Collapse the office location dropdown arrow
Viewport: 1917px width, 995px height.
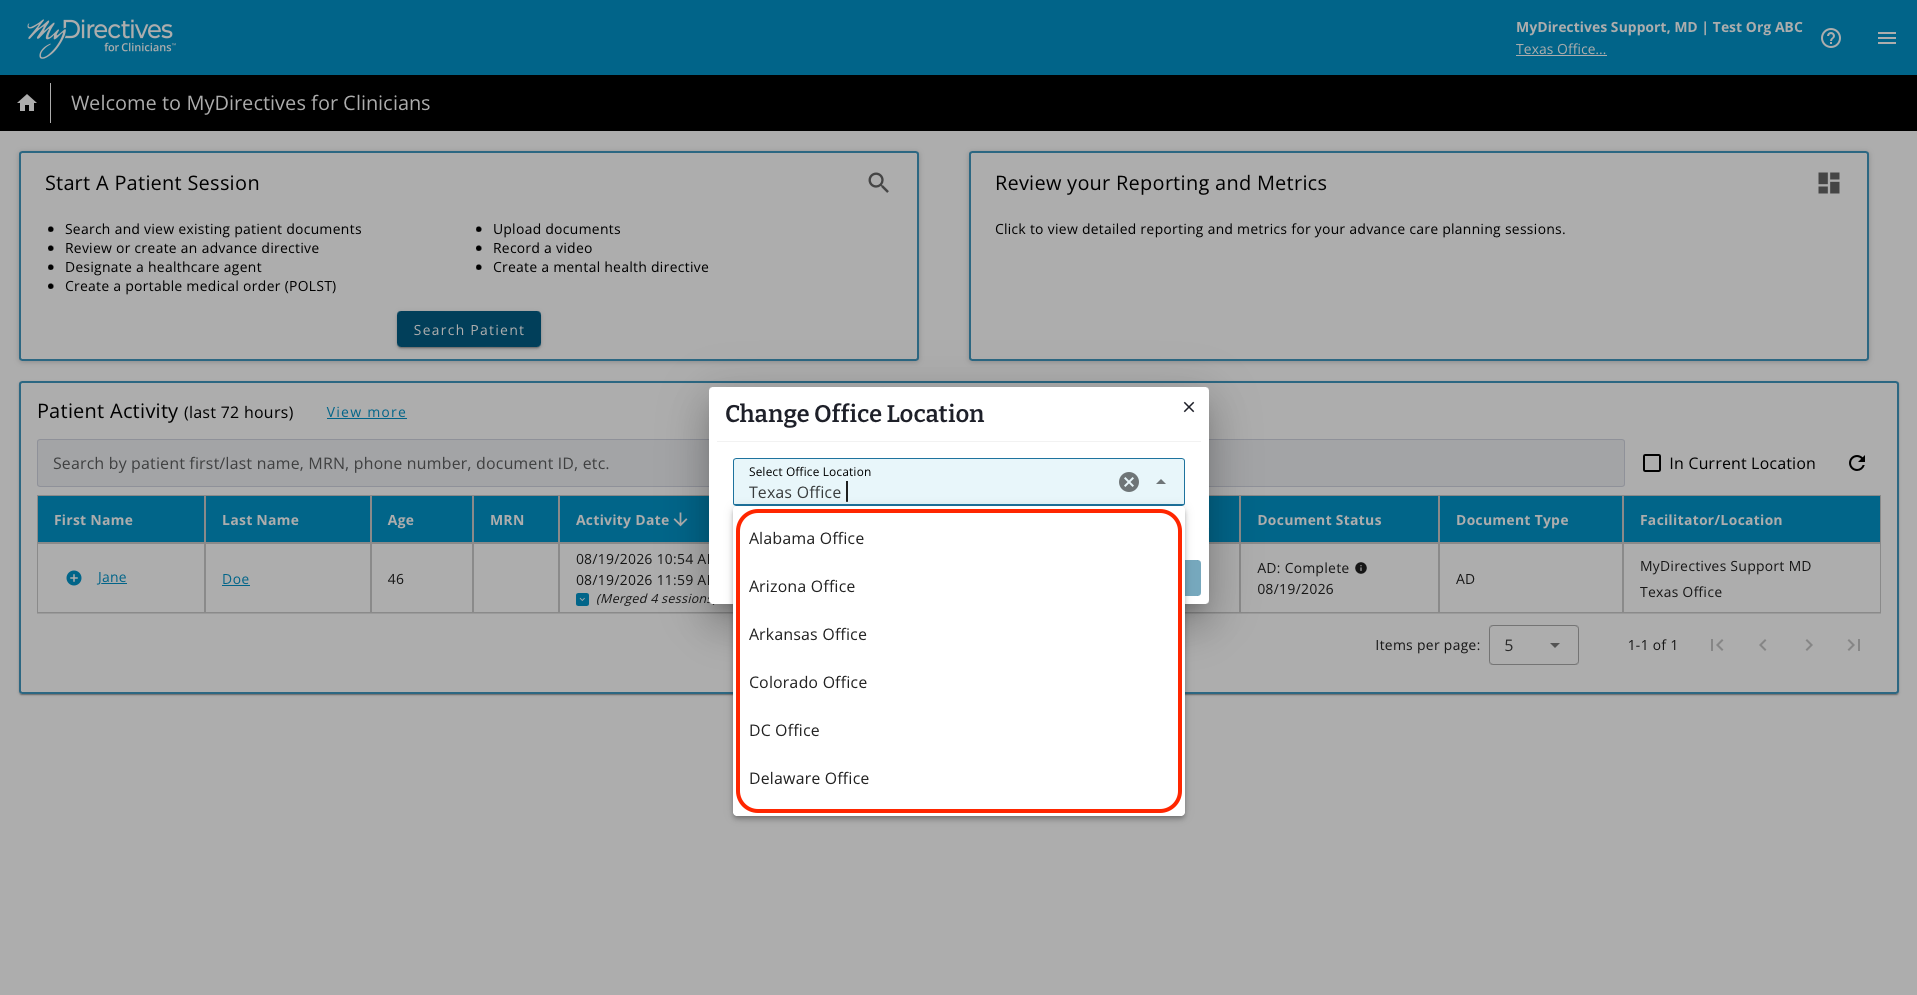1161,482
